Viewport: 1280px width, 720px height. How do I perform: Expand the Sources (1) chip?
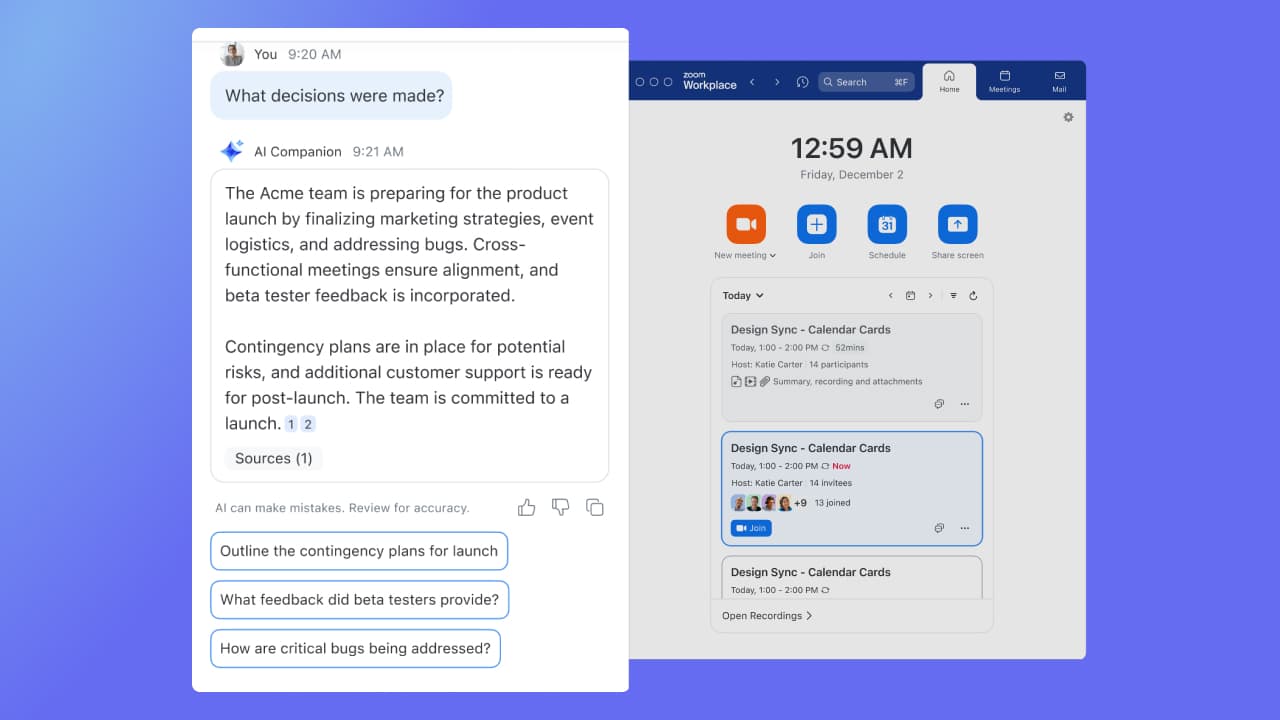[x=273, y=459]
